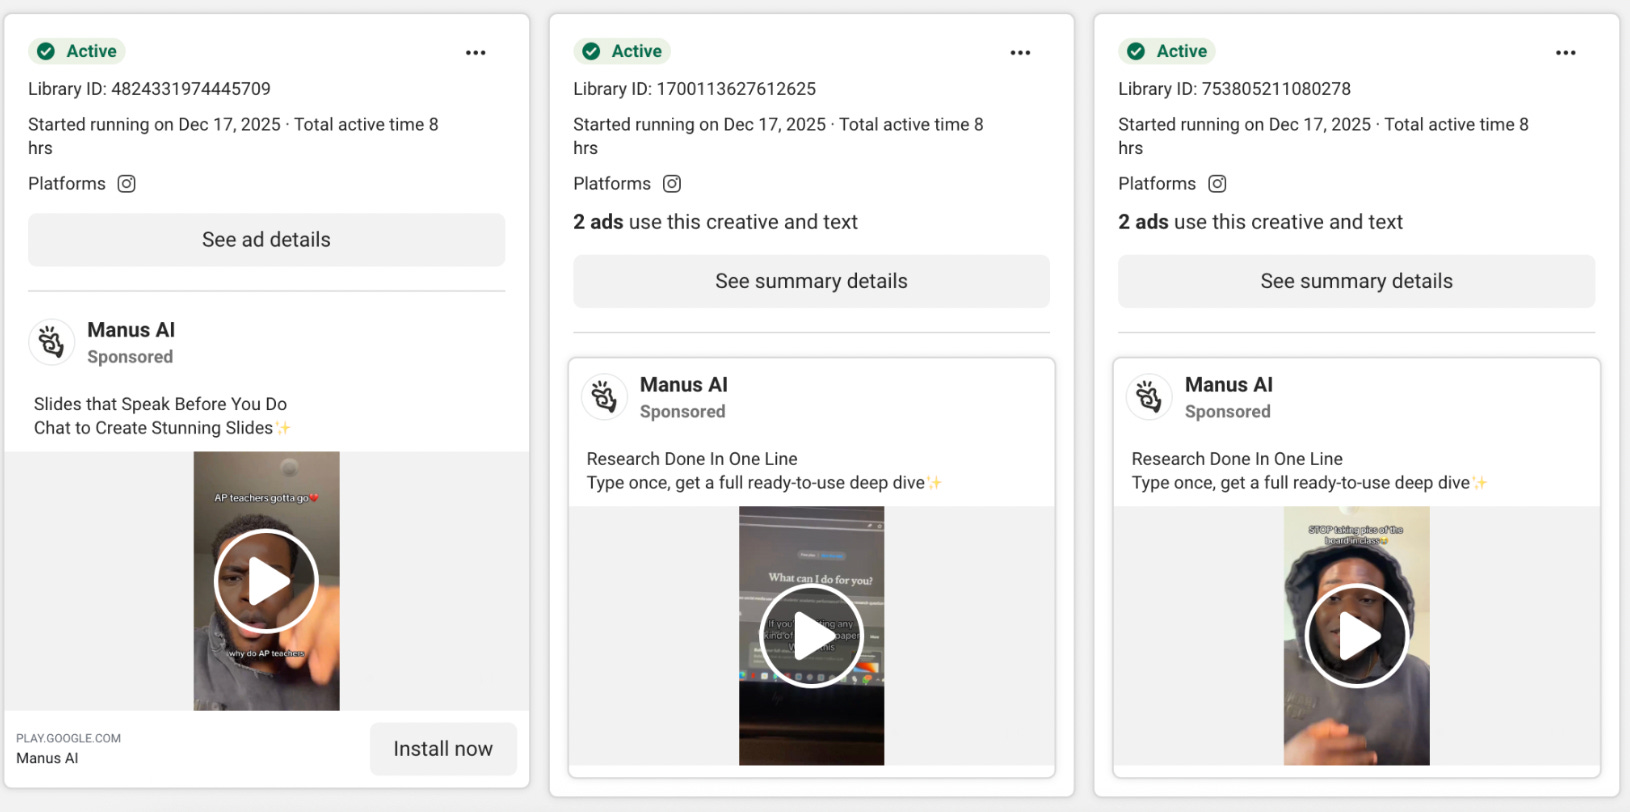The height and width of the screenshot is (812, 1630).
Task: Click PLAY.GOOGLE.COM link text
Action: [x=68, y=738]
